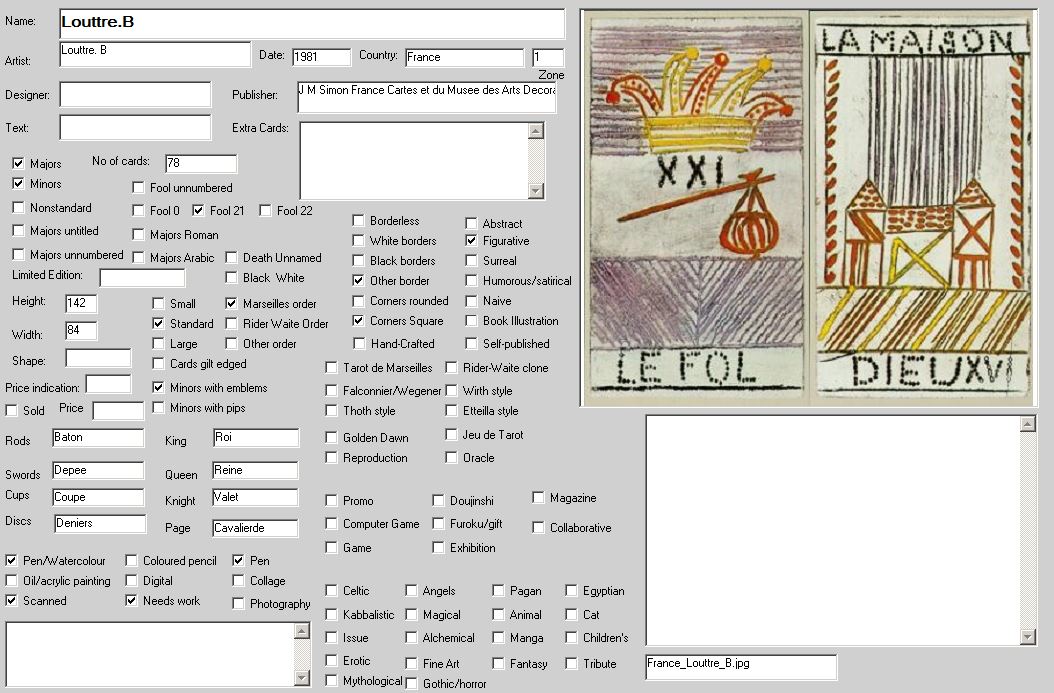Uncheck the Needs work checkbox
This screenshot has width=1054, height=693.
[132, 601]
